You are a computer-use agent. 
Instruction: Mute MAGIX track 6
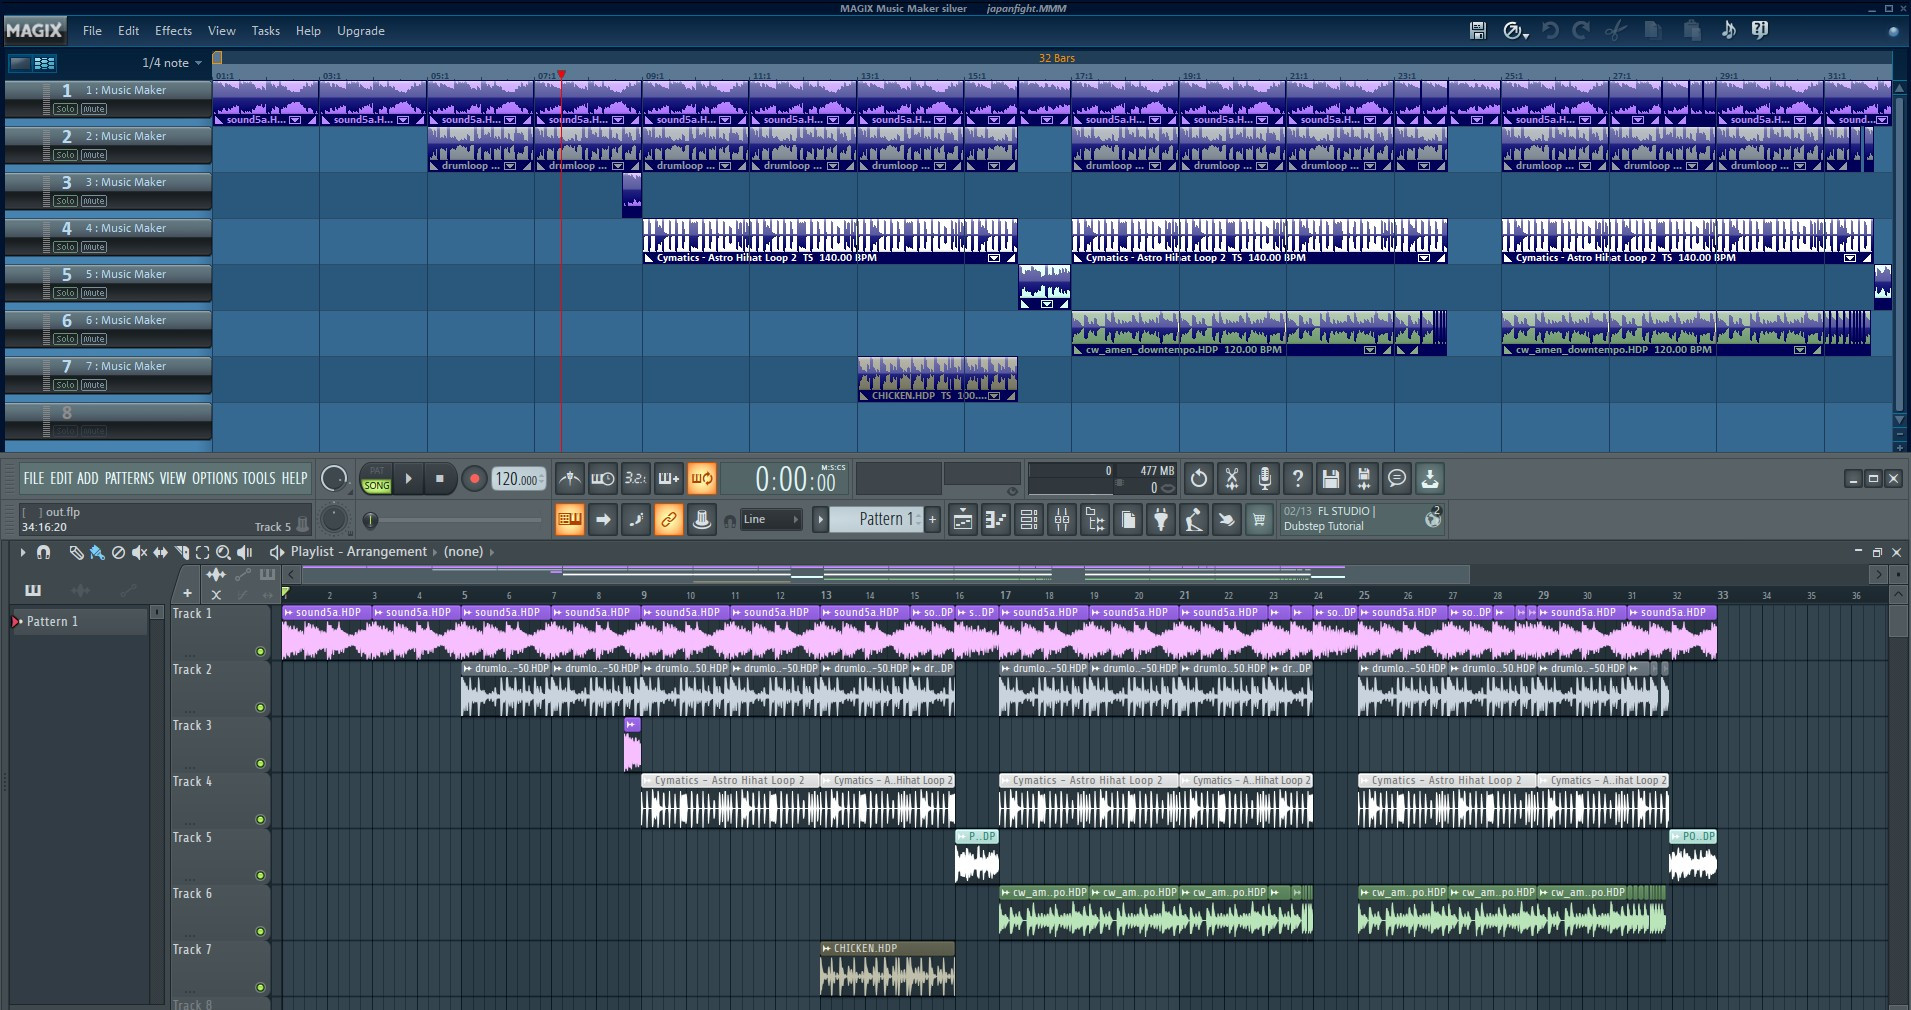(94, 339)
